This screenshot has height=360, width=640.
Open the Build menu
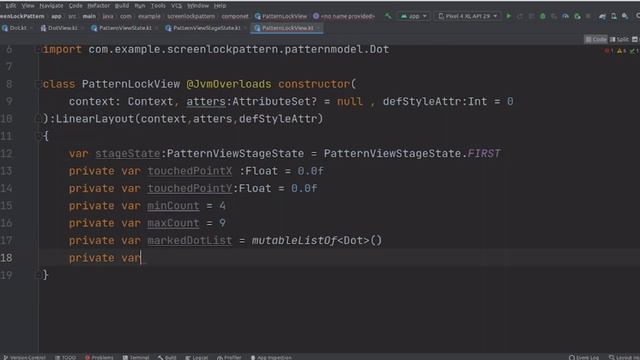click(122, 6)
